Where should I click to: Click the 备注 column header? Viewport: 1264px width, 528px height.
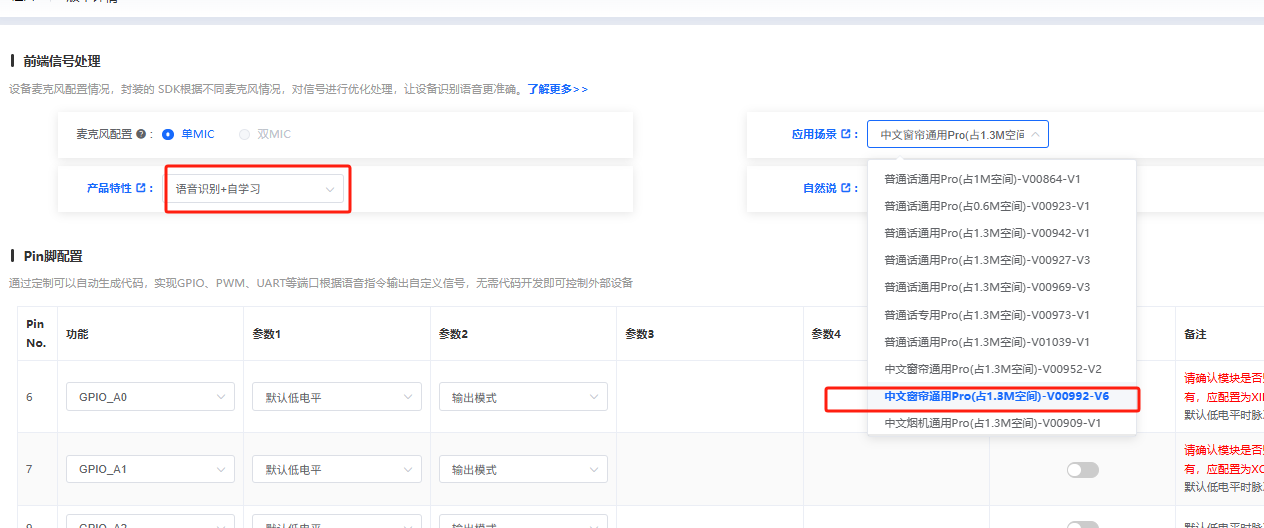click(1196, 333)
